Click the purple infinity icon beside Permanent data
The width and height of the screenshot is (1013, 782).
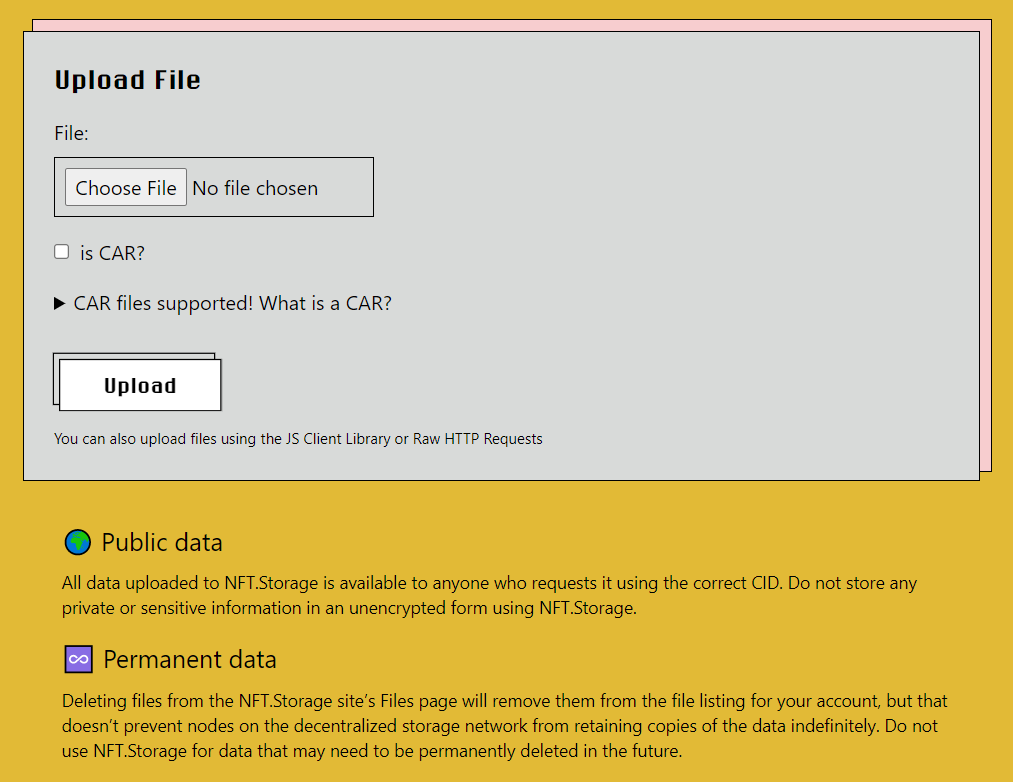tap(78, 659)
